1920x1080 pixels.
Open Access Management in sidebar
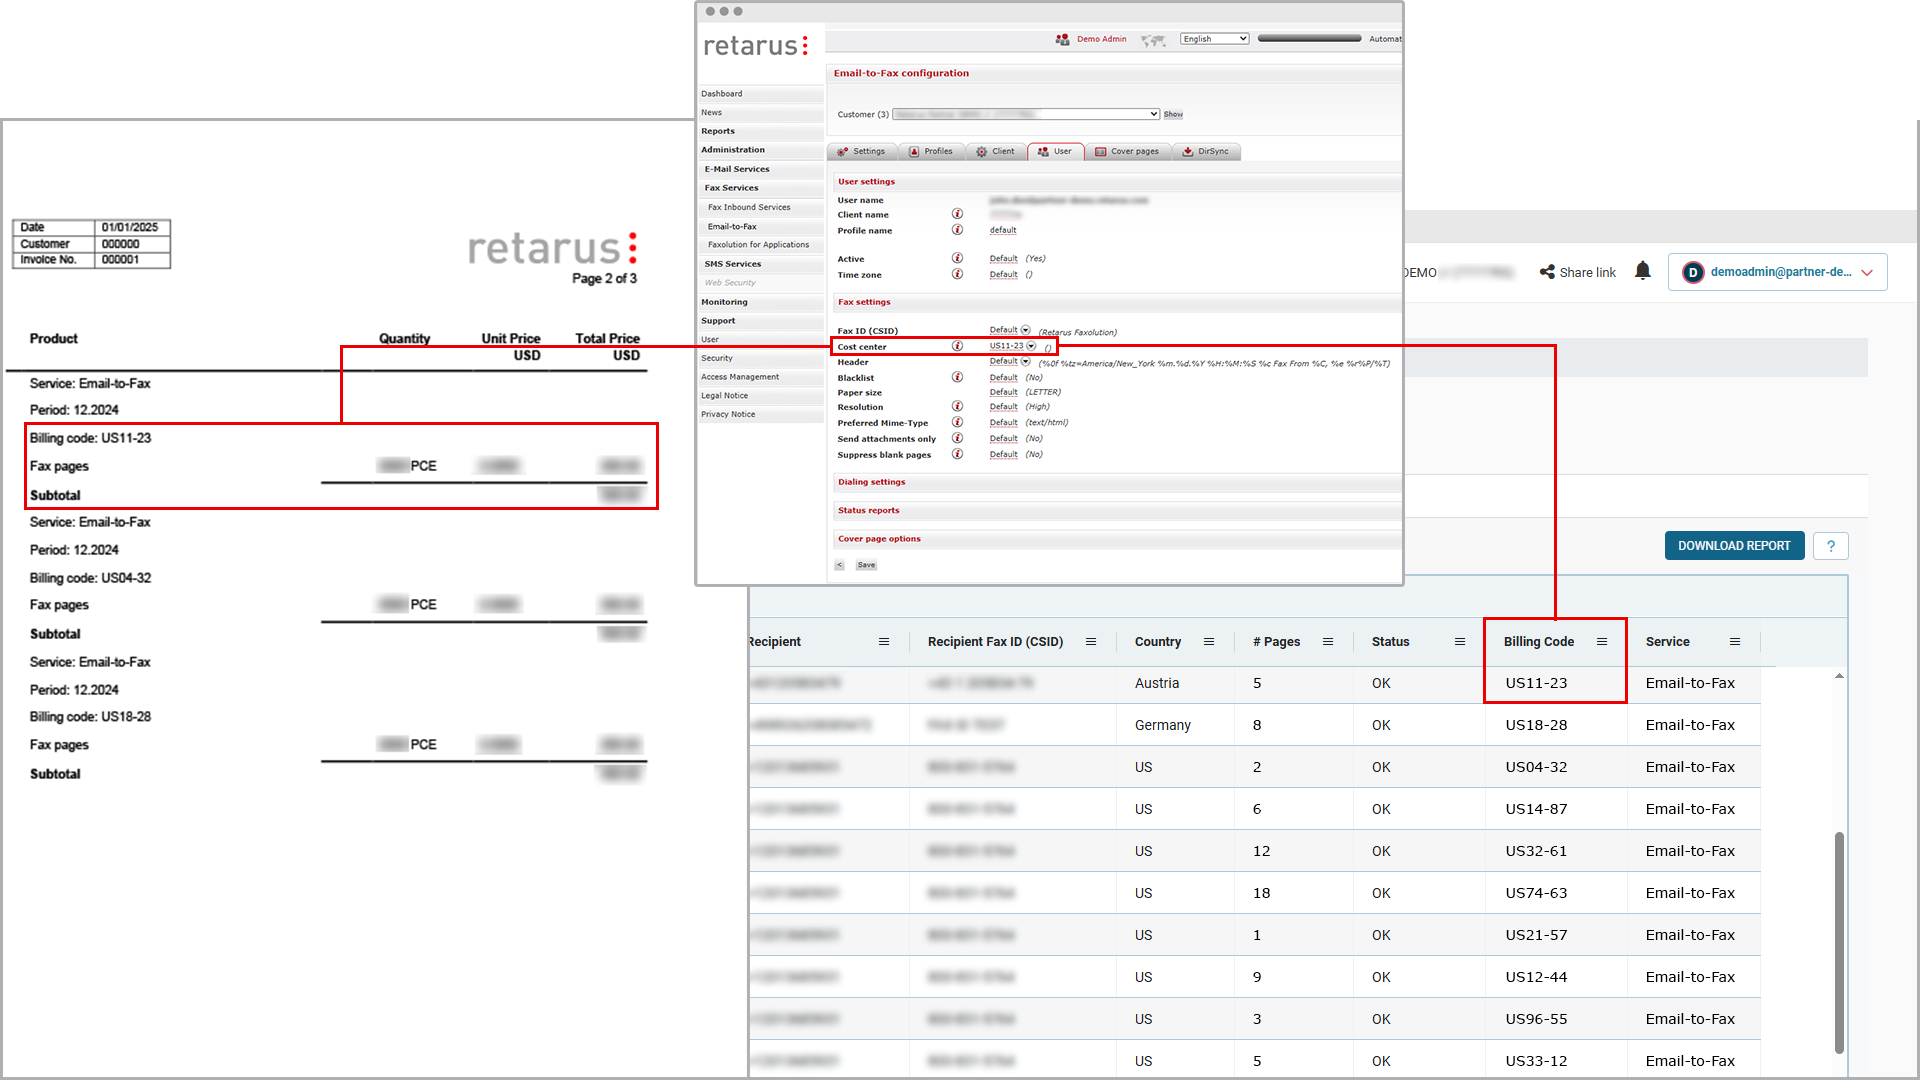coord(760,377)
